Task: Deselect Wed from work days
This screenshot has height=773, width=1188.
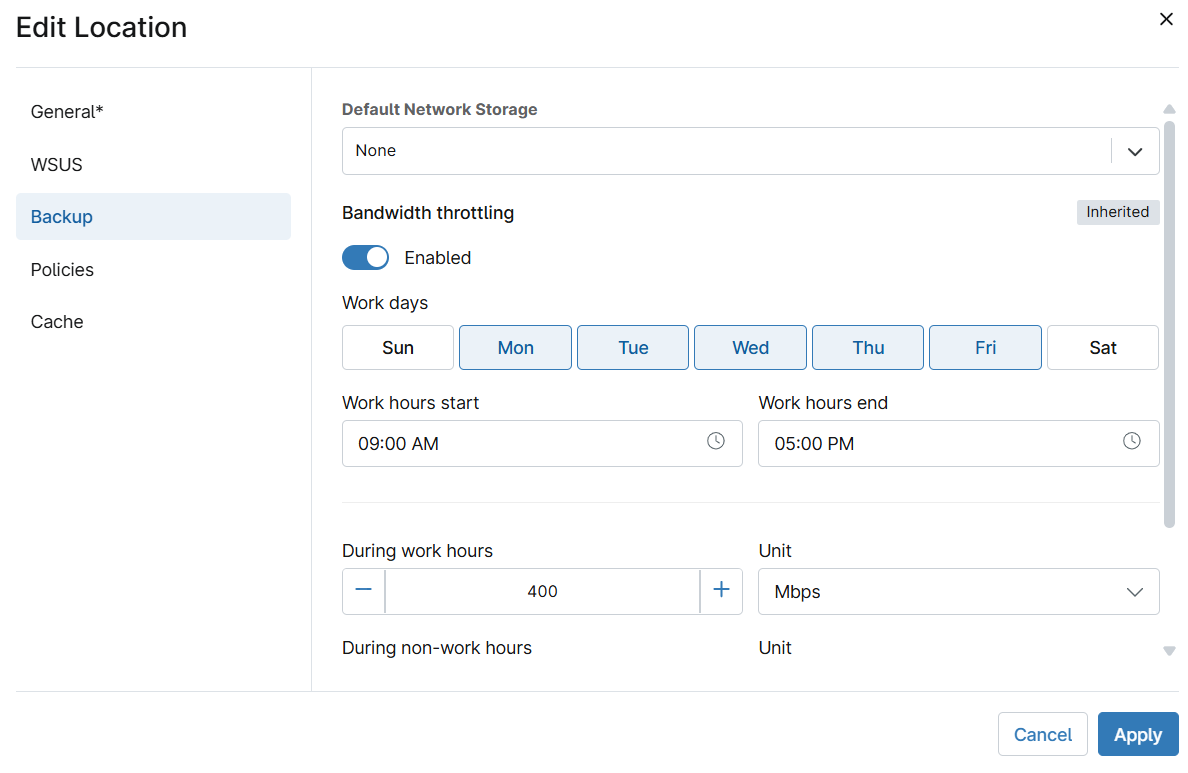Action: [x=750, y=348]
